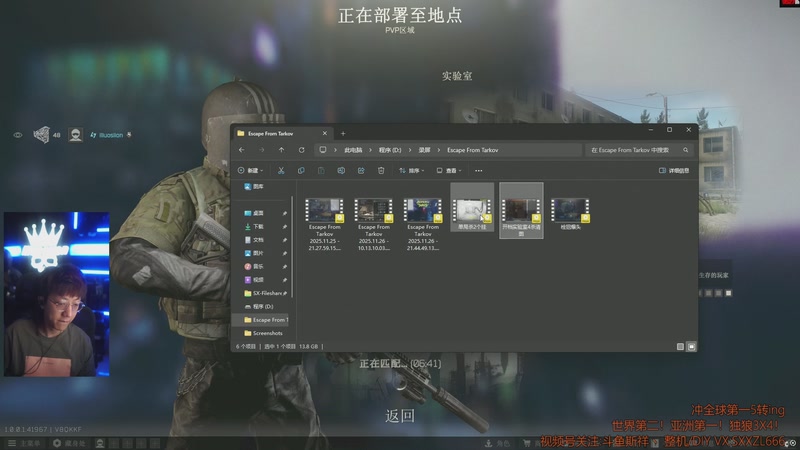Toggle the eye visibility icon in game lobby
The width and height of the screenshot is (800, 450).
pyautogui.click(x=18, y=135)
